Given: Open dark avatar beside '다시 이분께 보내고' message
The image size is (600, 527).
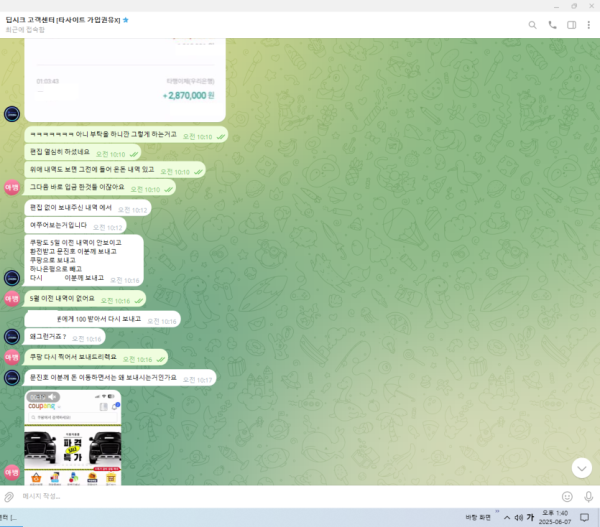Looking at the screenshot, I should click(x=12, y=278).
